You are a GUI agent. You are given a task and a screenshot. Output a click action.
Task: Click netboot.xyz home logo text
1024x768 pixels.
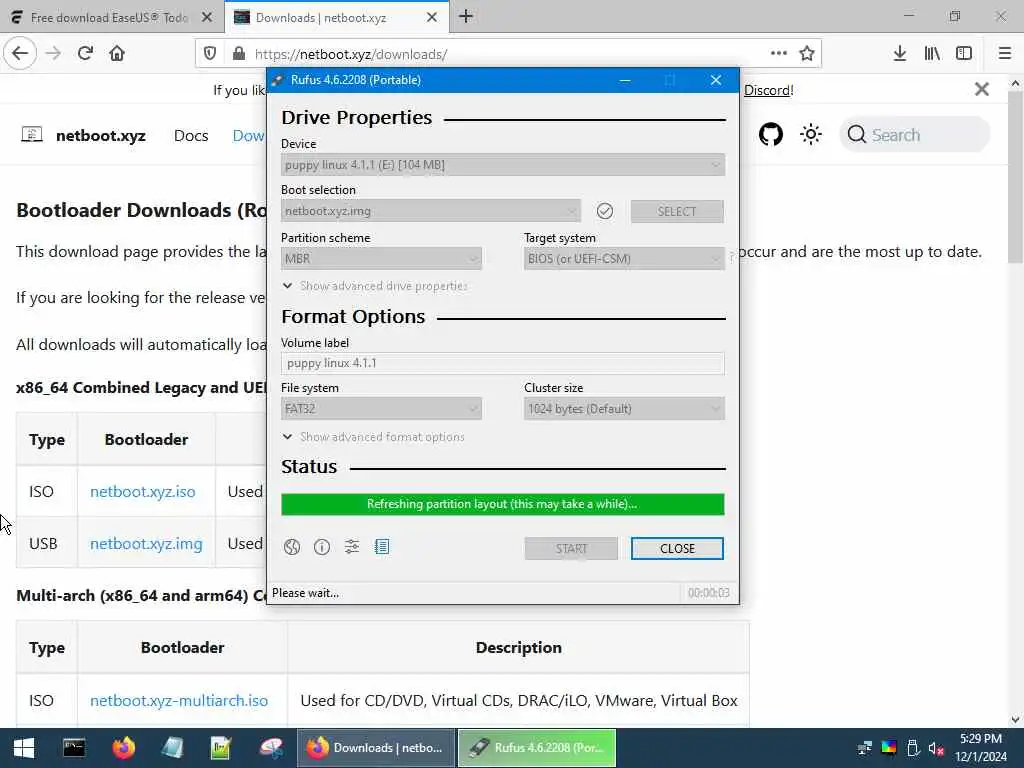click(x=101, y=136)
